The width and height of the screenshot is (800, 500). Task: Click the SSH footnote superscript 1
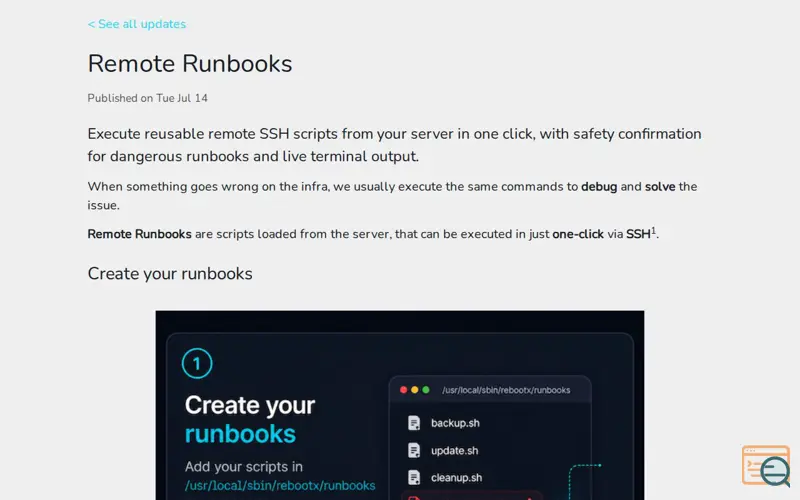(x=654, y=231)
